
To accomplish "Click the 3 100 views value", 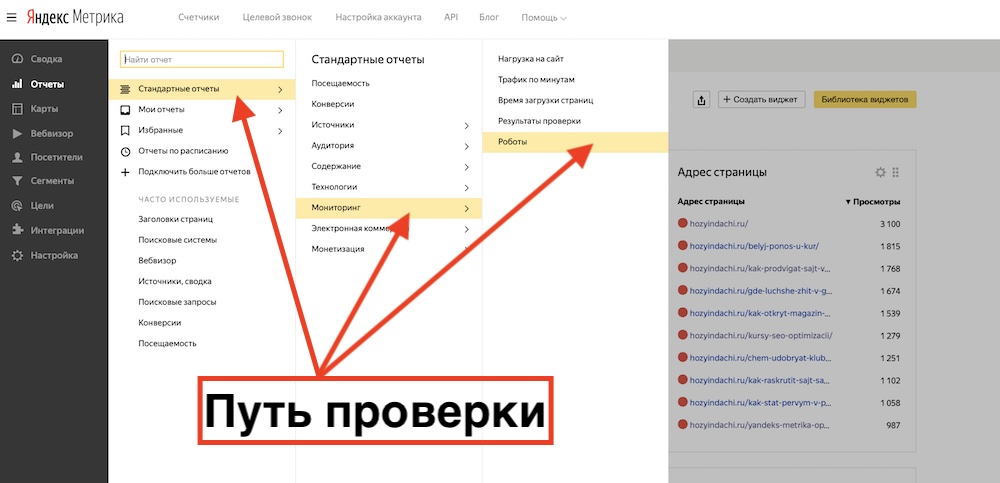I will pyautogui.click(x=889, y=224).
